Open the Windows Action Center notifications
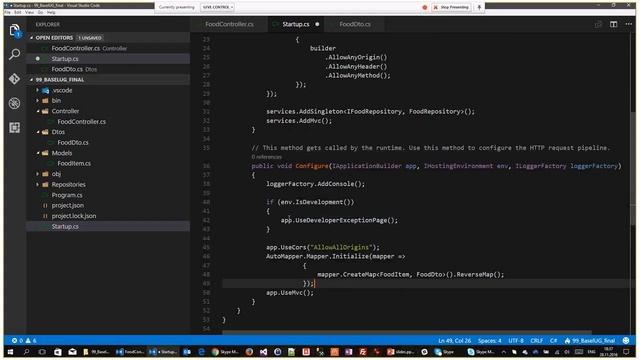640x360 pixels. 626,351
